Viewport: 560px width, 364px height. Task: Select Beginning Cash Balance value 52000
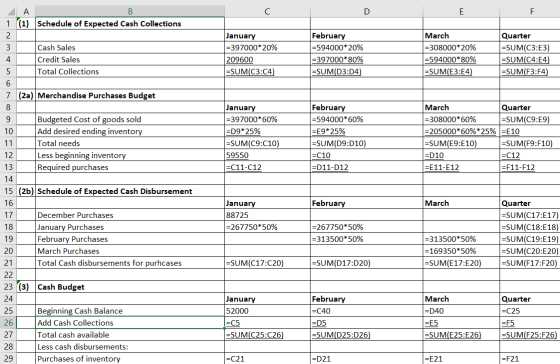coord(268,311)
